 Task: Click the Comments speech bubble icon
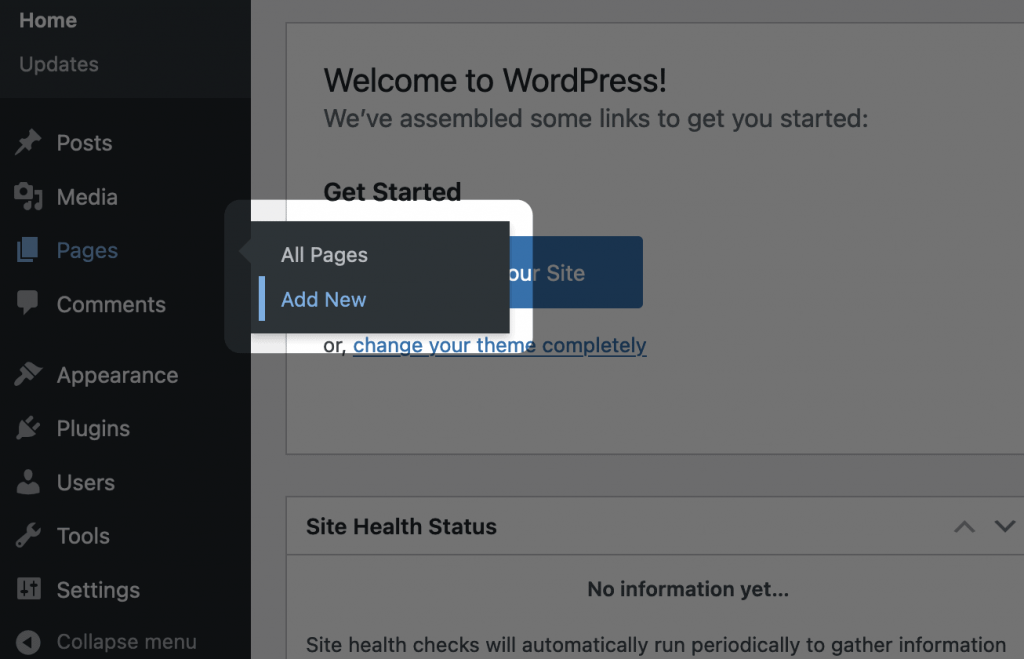pyautogui.click(x=27, y=303)
